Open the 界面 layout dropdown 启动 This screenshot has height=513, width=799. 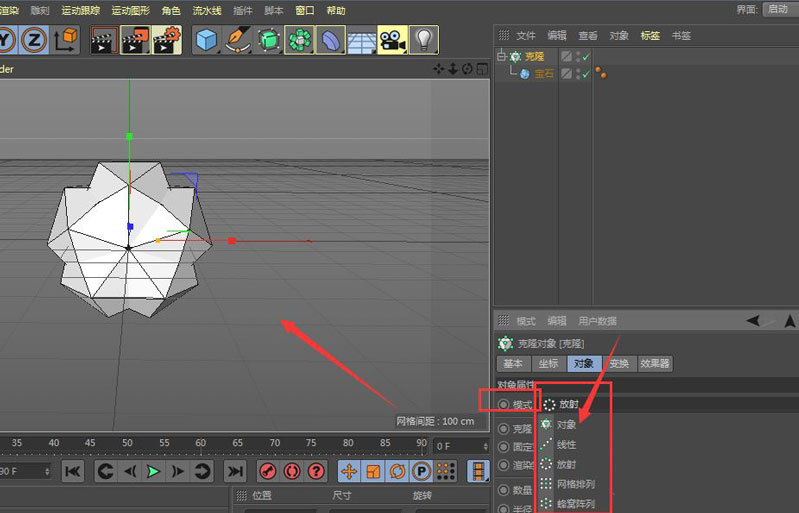pyautogui.click(x=776, y=9)
